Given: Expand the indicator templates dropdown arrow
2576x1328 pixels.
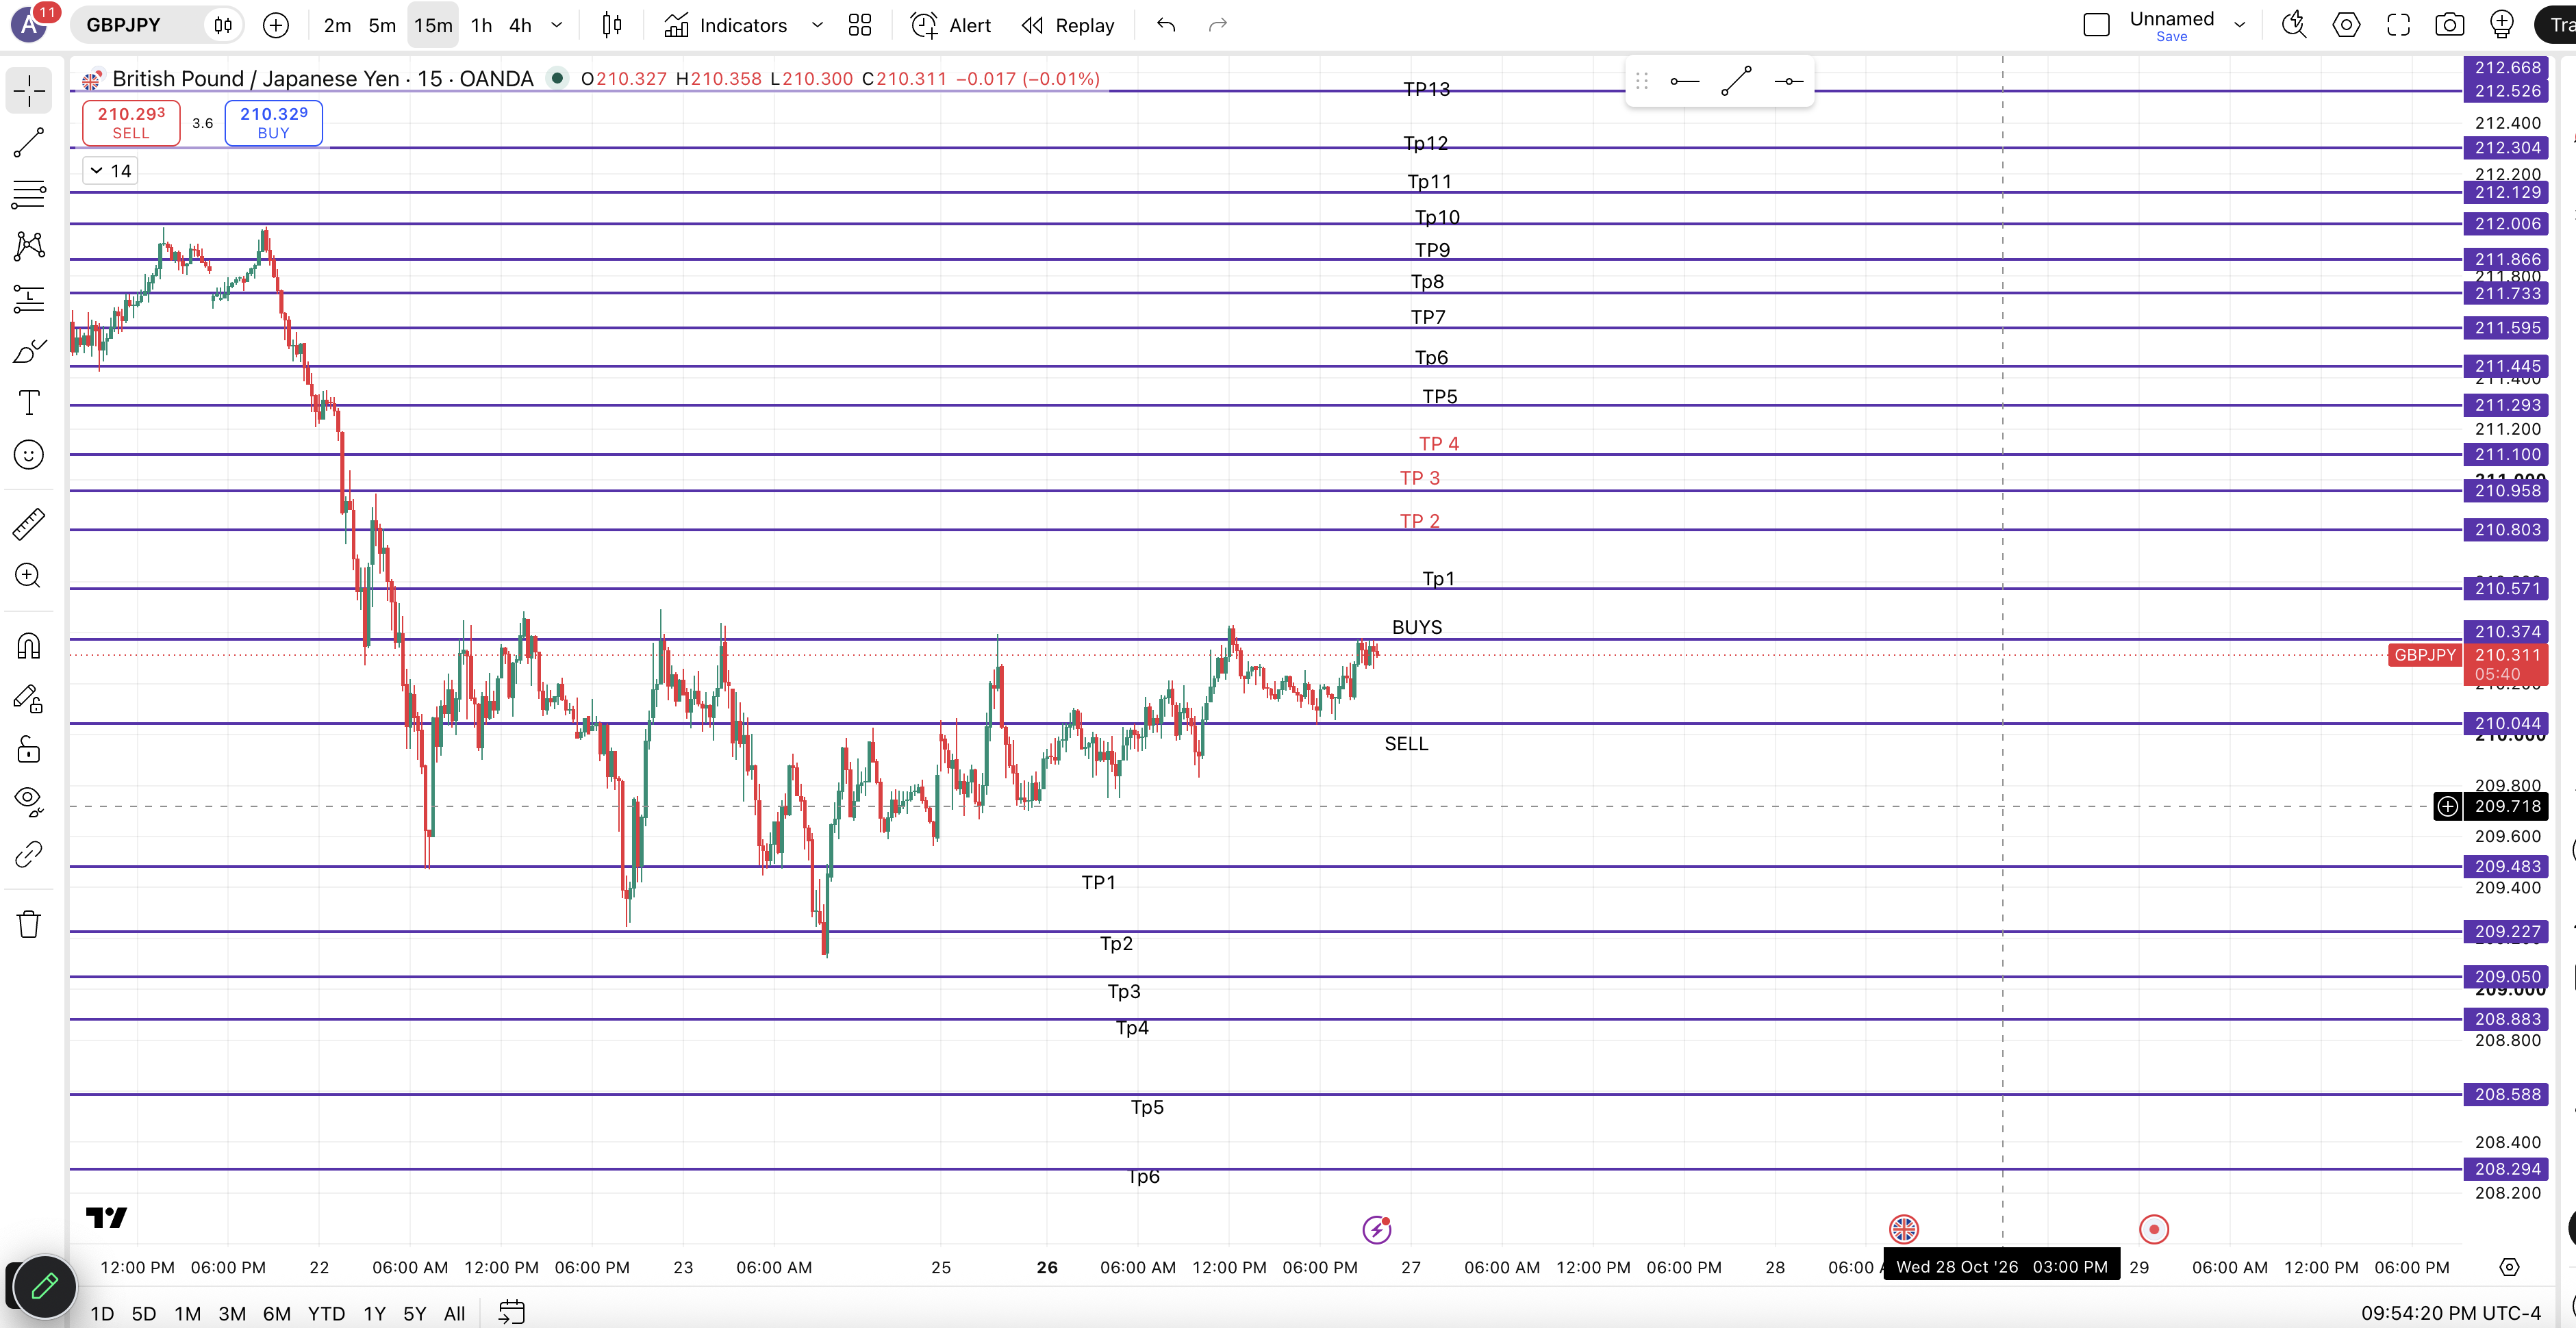Looking at the screenshot, I should 817,25.
